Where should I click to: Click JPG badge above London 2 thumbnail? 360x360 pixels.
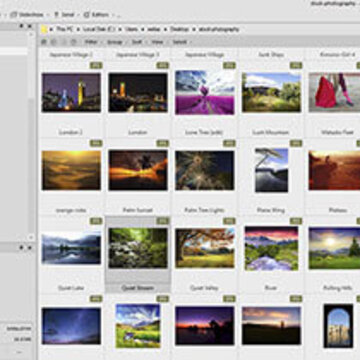(96, 65)
